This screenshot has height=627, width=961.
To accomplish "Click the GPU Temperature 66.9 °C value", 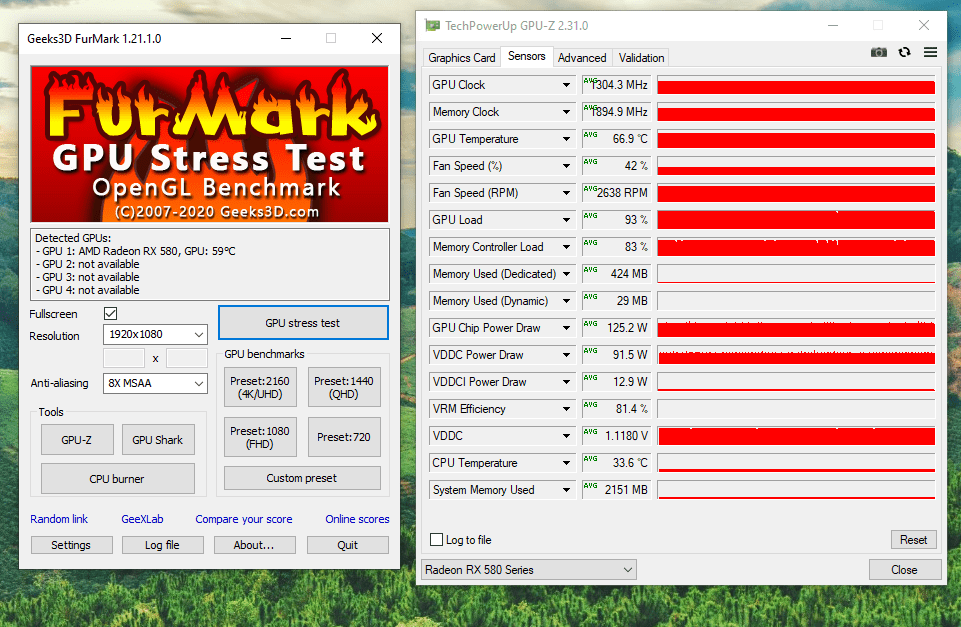I will pos(617,139).
